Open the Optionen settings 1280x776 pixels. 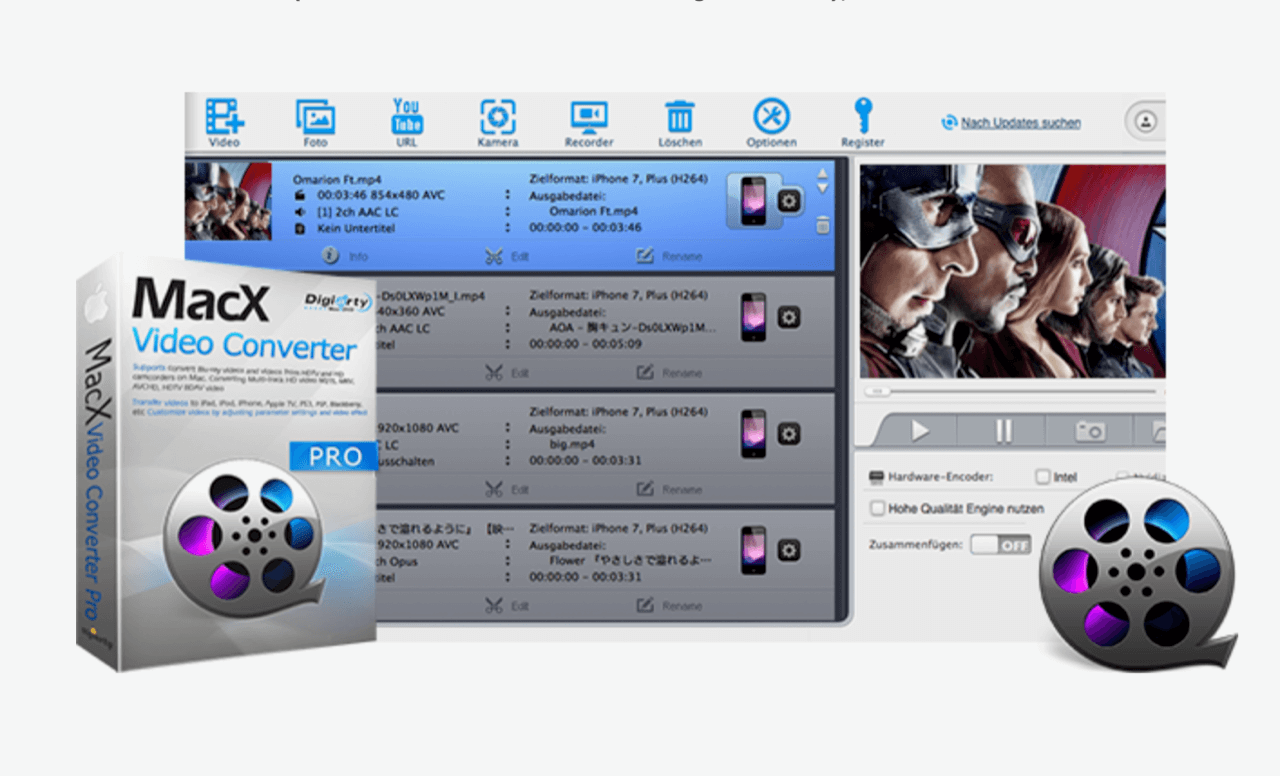771,116
